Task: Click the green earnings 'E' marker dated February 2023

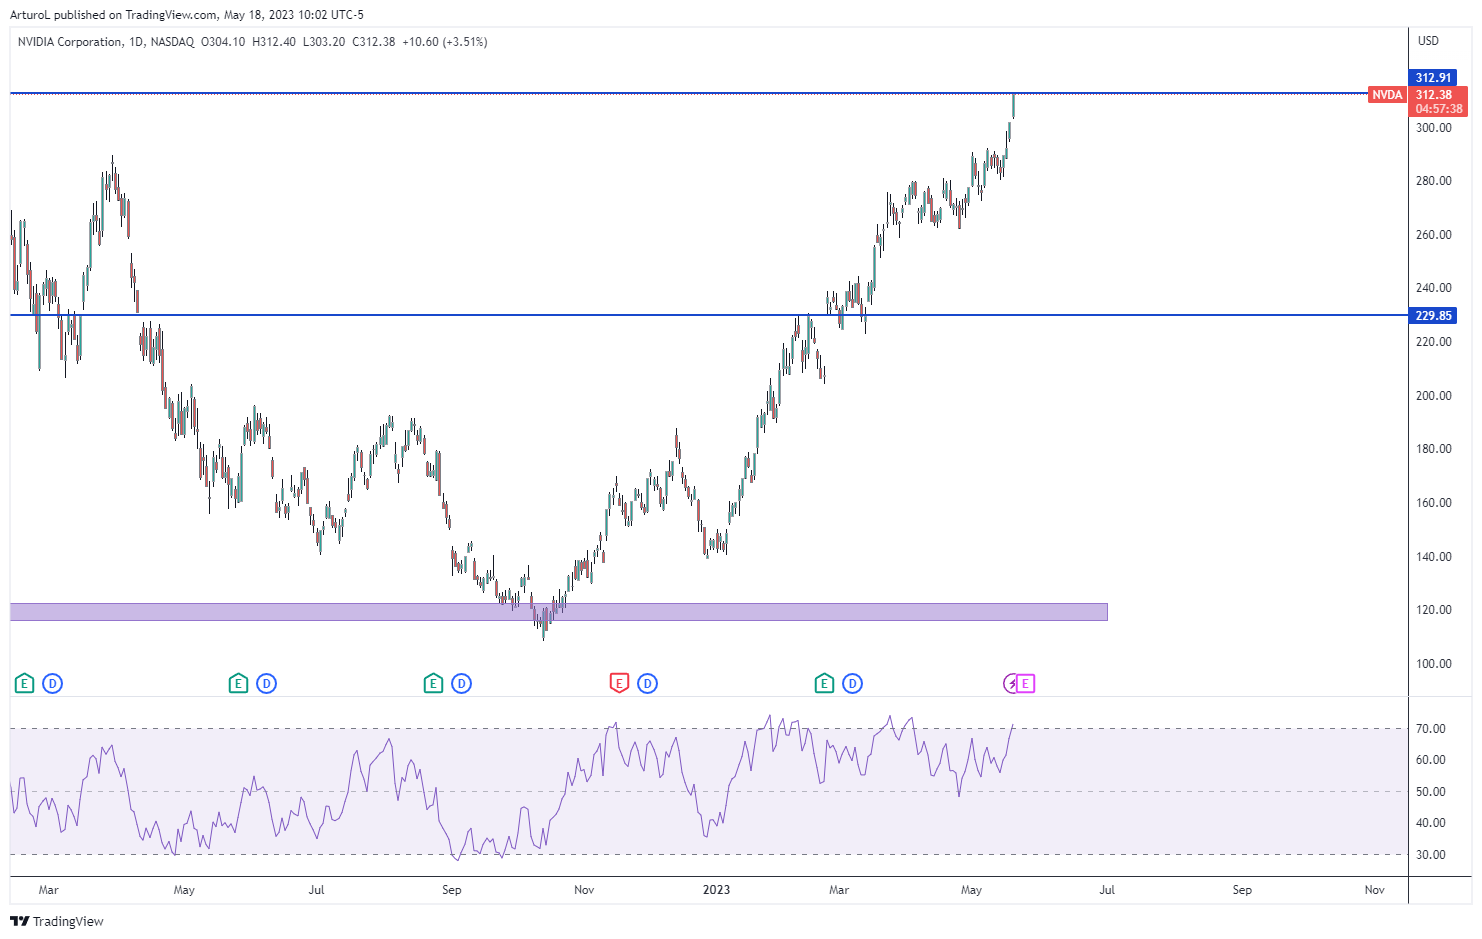Action: (x=824, y=684)
